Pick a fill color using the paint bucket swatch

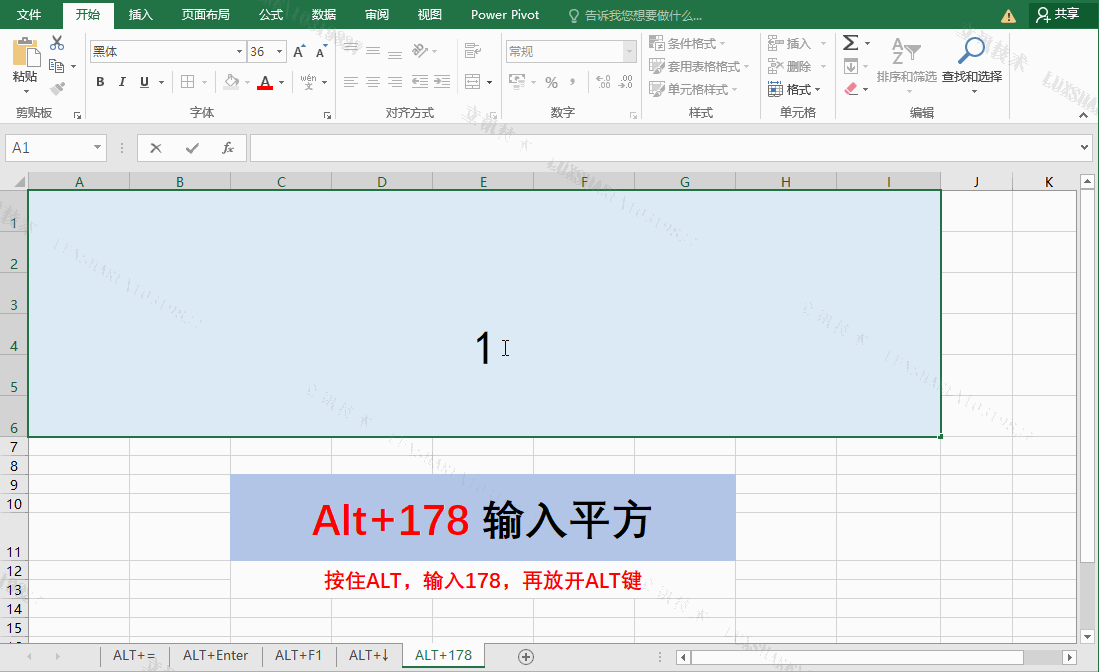(x=234, y=81)
